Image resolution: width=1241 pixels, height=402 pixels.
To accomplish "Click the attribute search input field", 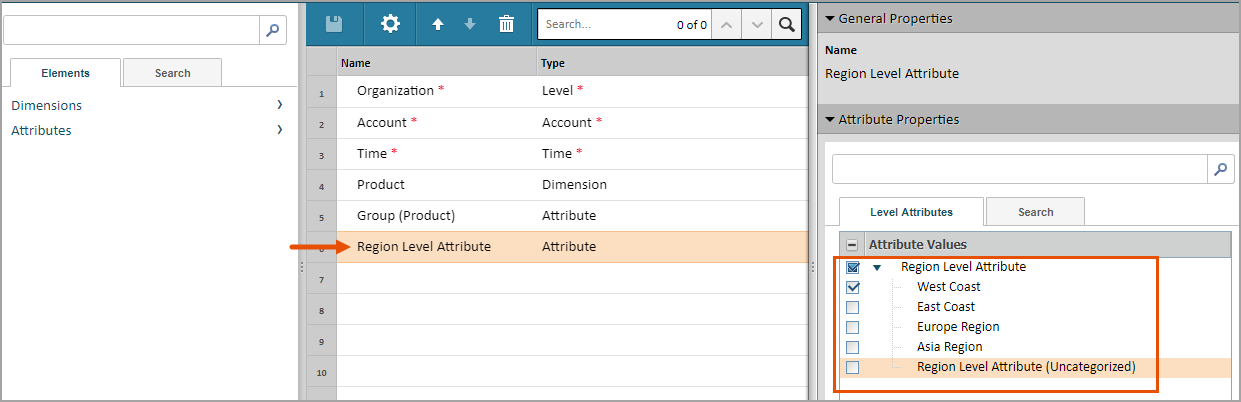I will point(1020,169).
